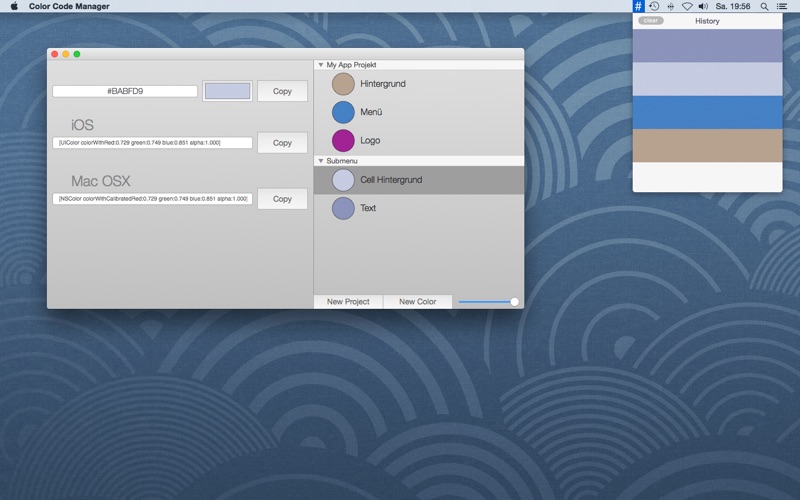800x500 pixels.
Task: Open the Notification Center list icon
Action: point(783,6)
